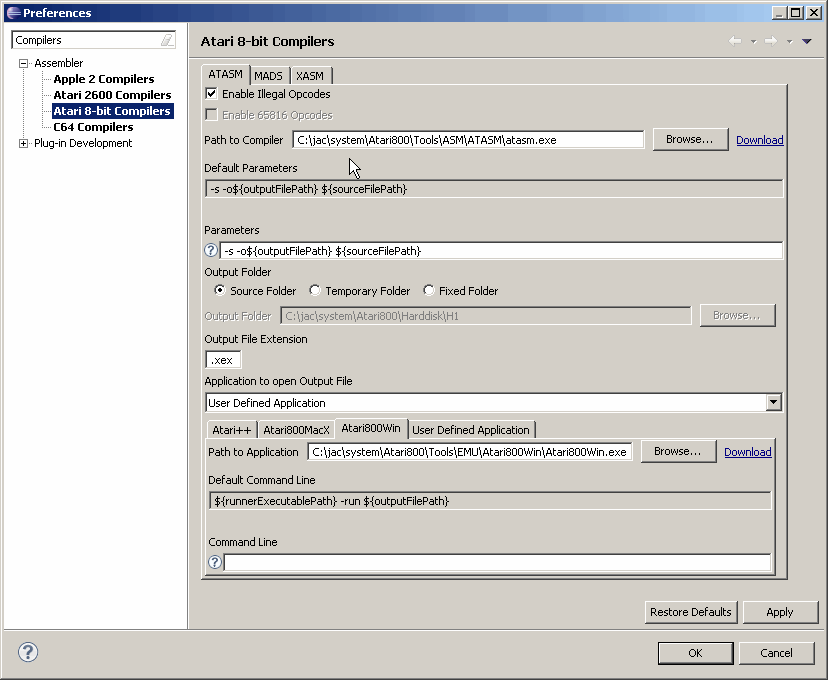Select the Fixed Folder radio button
Viewport: 828px width, 680px height.
pyautogui.click(x=429, y=290)
